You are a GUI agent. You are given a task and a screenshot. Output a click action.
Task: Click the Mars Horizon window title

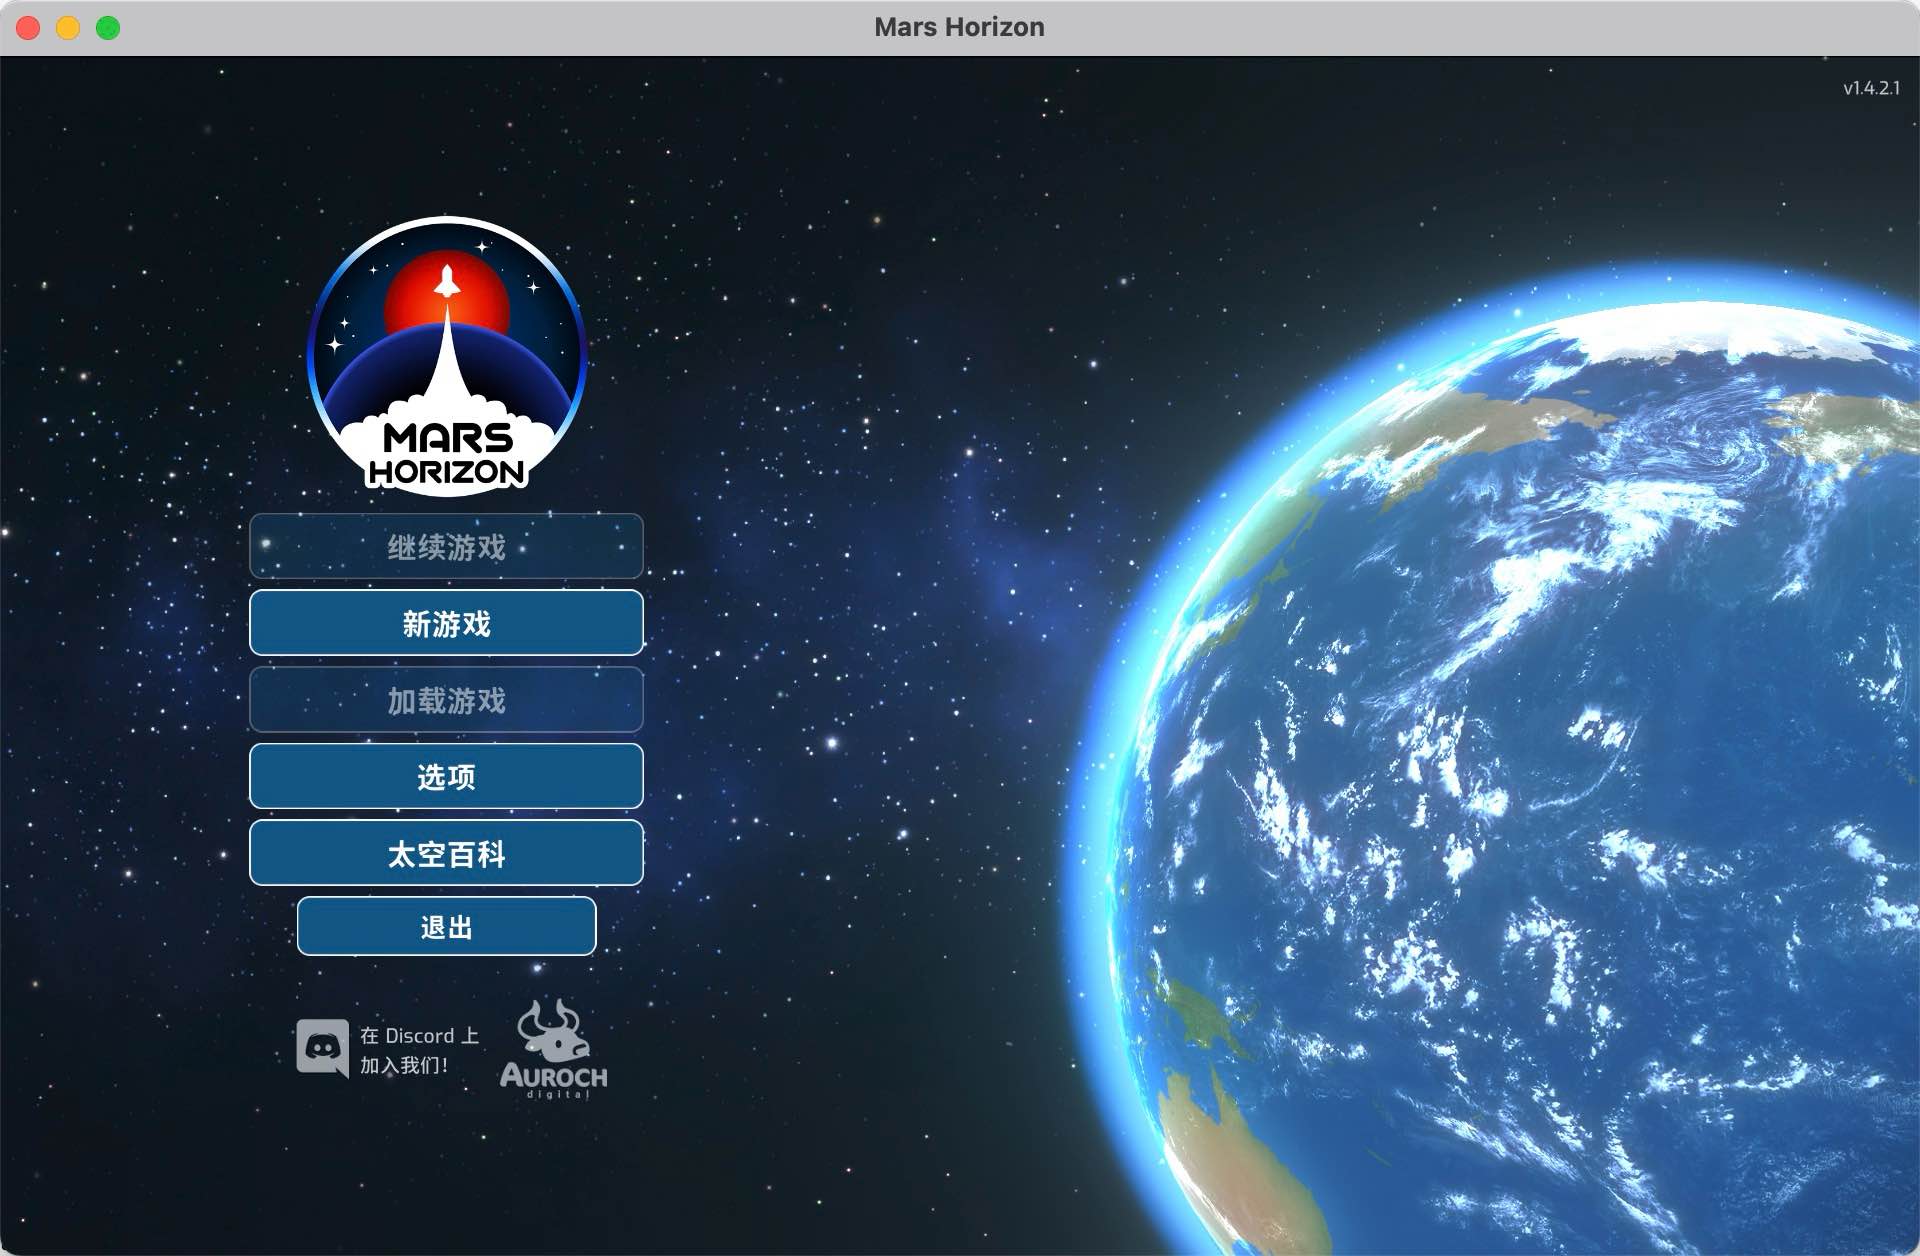[x=959, y=27]
